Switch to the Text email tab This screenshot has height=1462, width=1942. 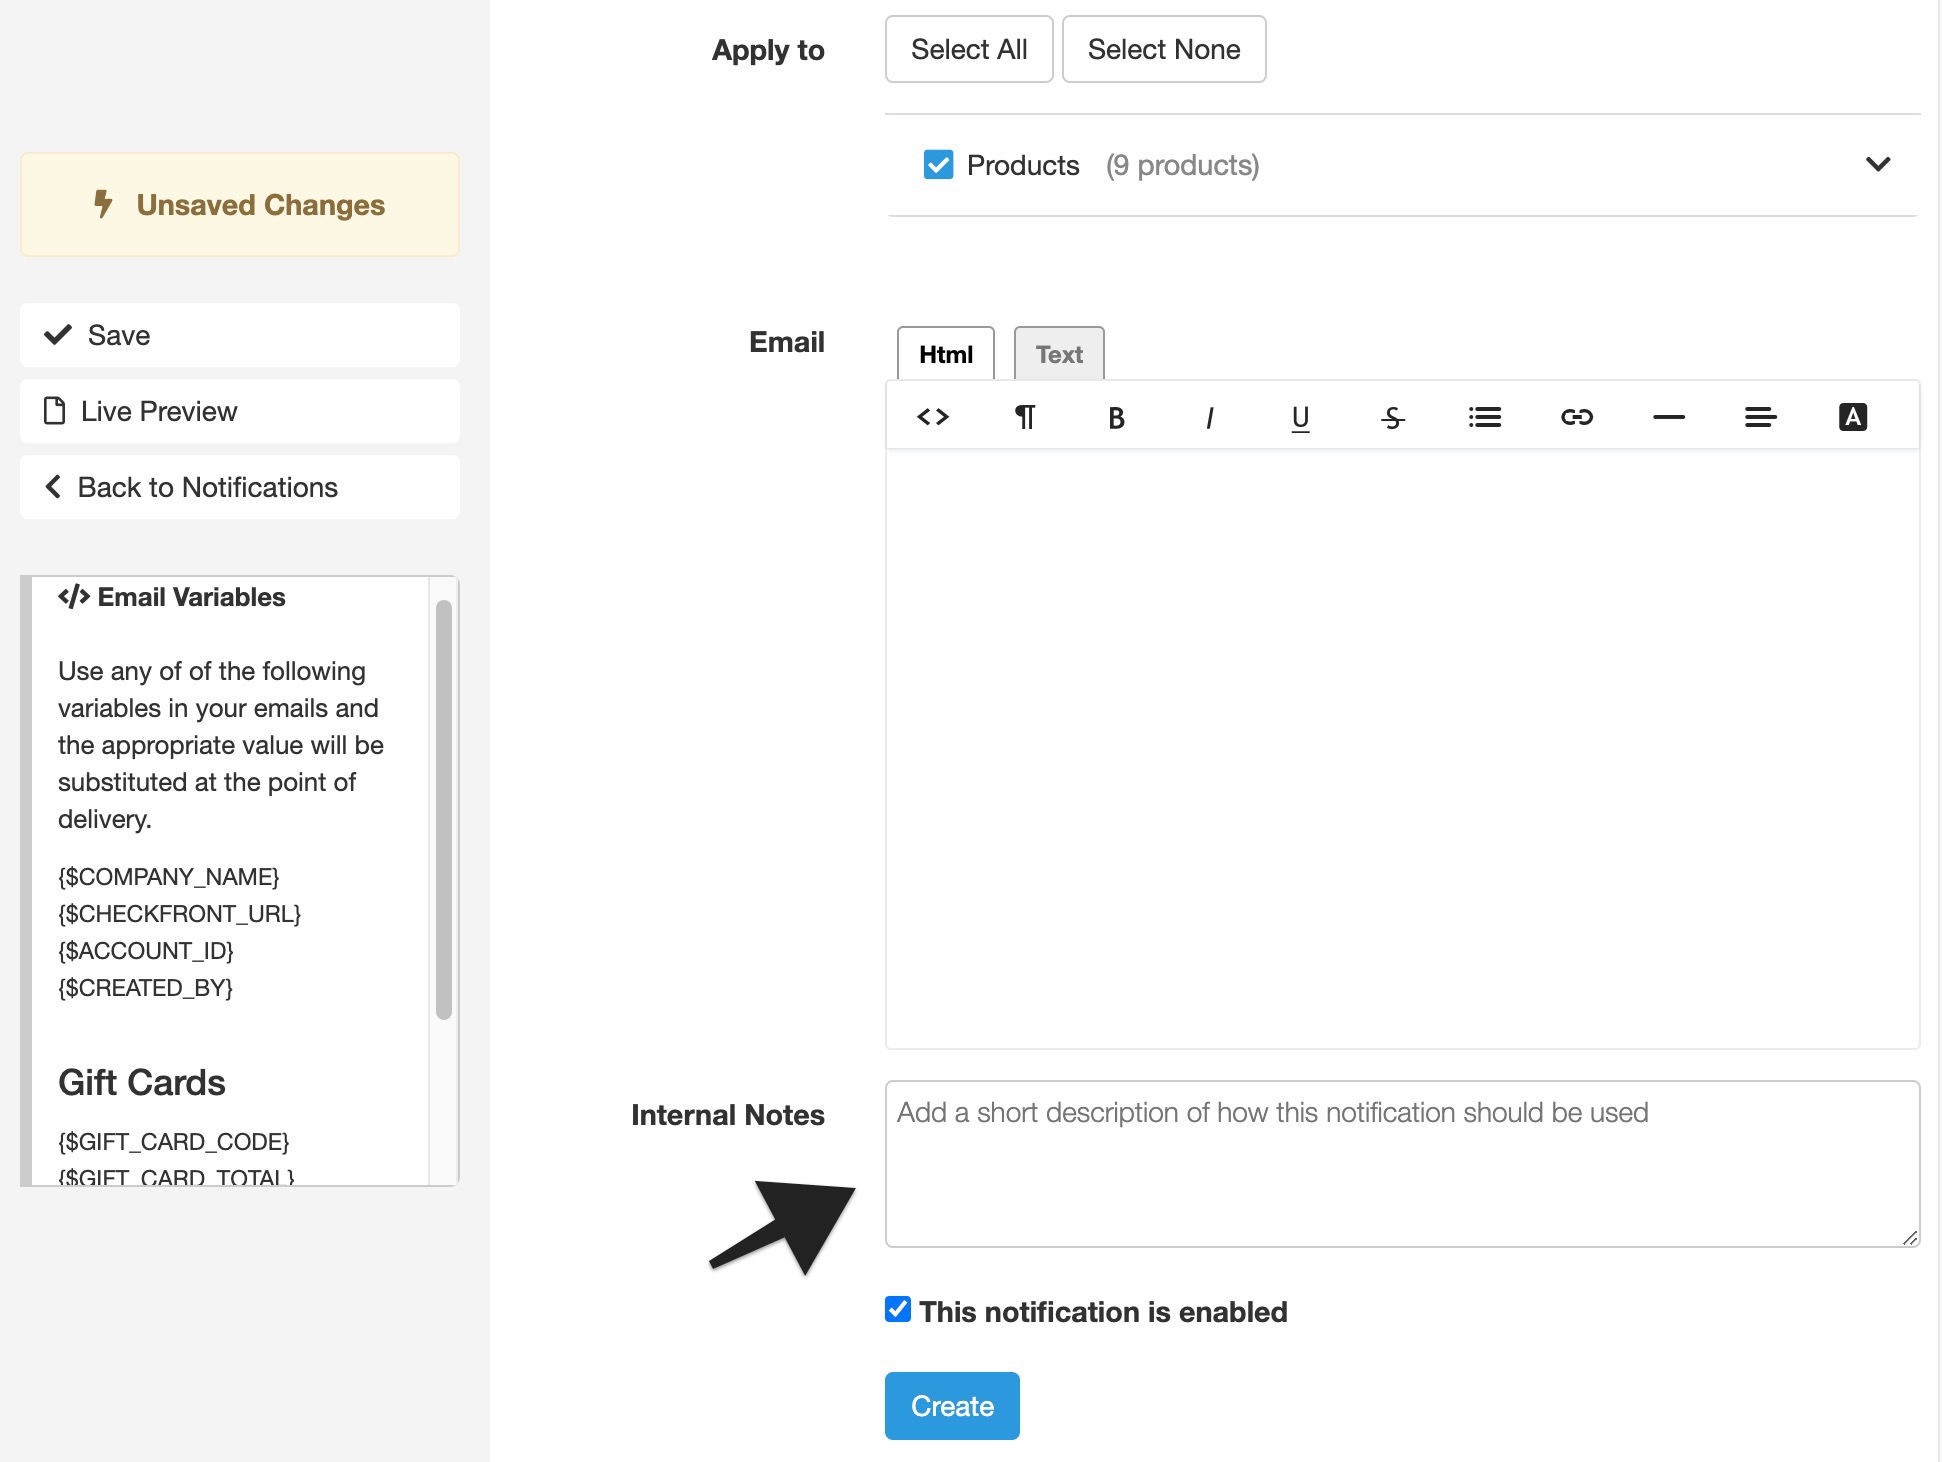point(1059,354)
